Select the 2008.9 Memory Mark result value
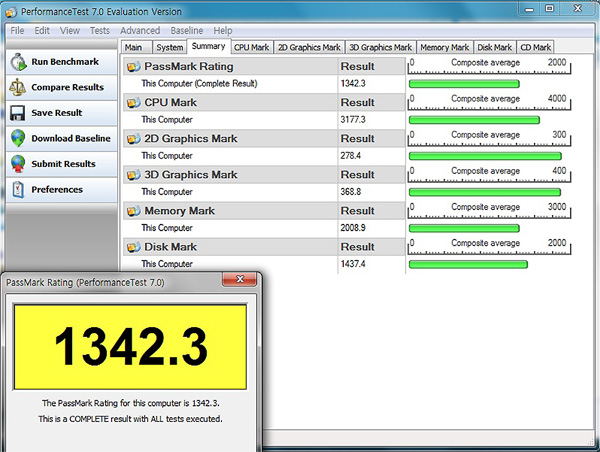The height and width of the screenshot is (452, 600). pyautogui.click(x=353, y=228)
